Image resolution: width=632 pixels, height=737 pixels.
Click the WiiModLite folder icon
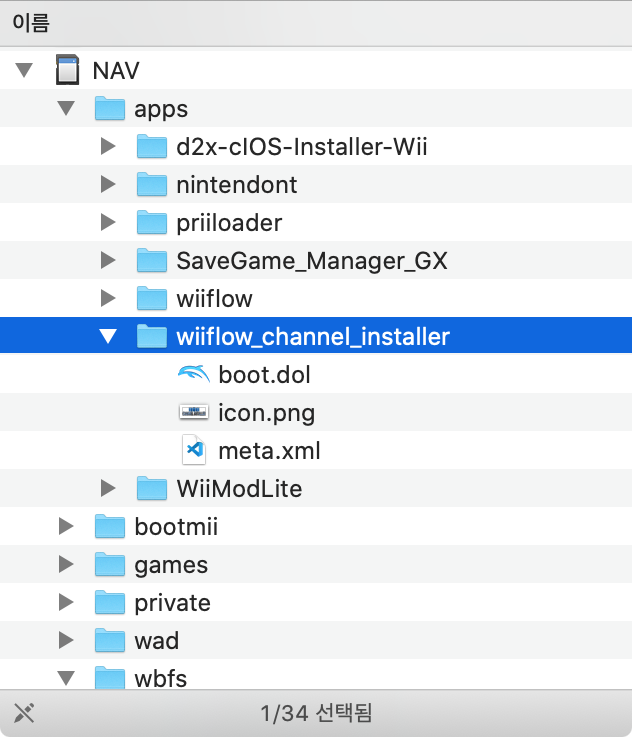coord(152,488)
